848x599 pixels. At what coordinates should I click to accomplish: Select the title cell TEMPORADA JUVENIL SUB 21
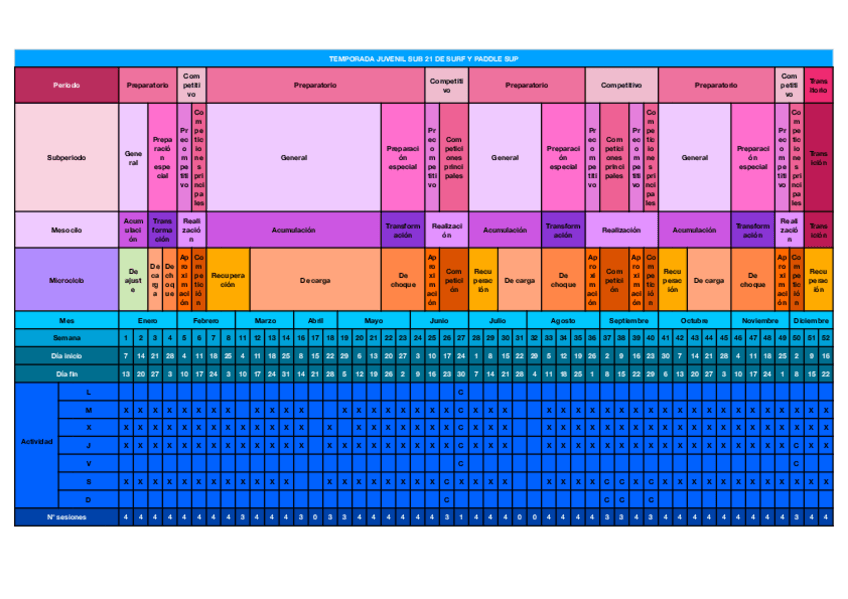(423, 58)
